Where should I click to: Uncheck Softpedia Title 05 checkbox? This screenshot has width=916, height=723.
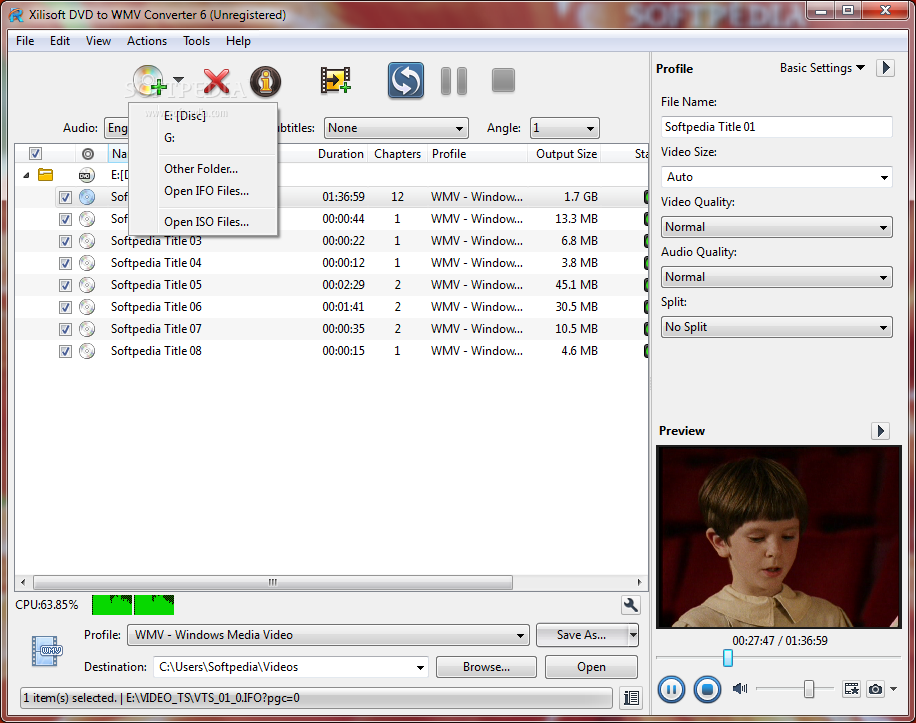65,285
